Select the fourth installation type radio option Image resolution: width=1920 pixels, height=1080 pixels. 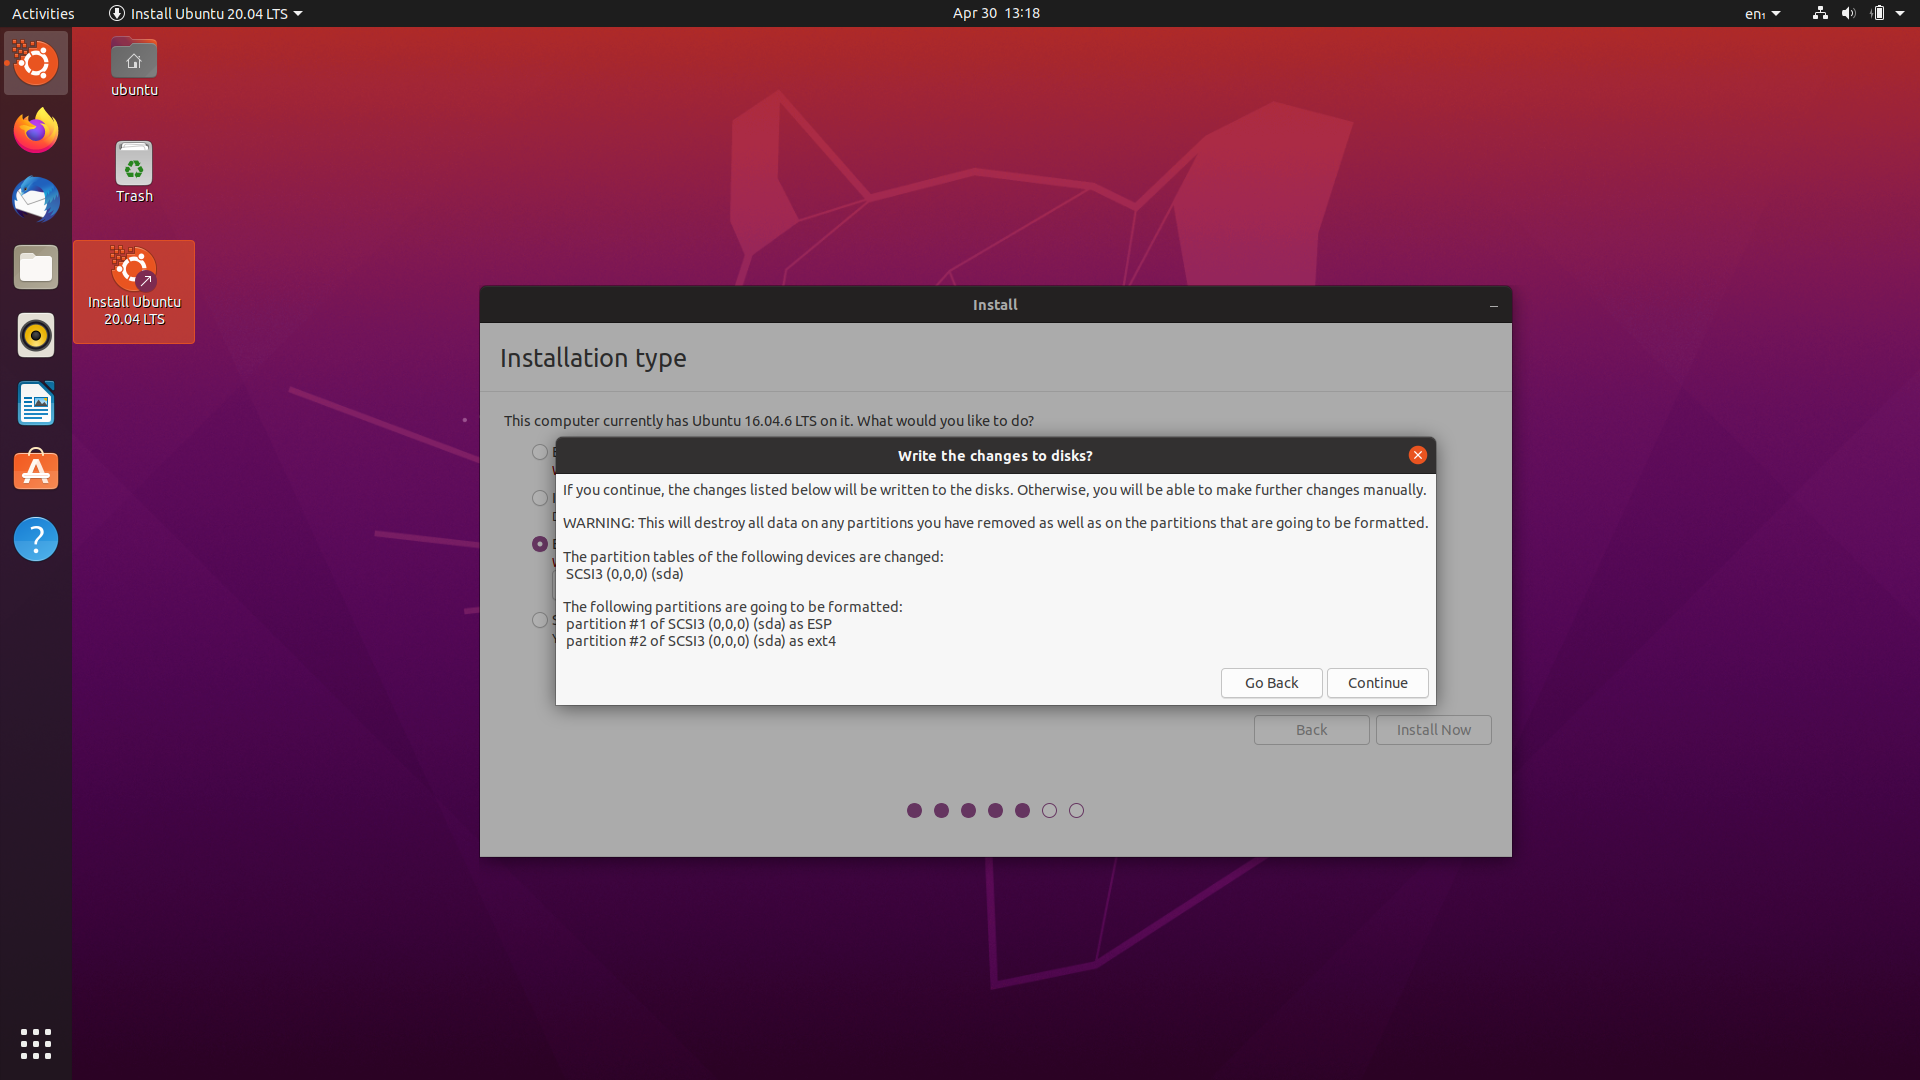[540, 620]
